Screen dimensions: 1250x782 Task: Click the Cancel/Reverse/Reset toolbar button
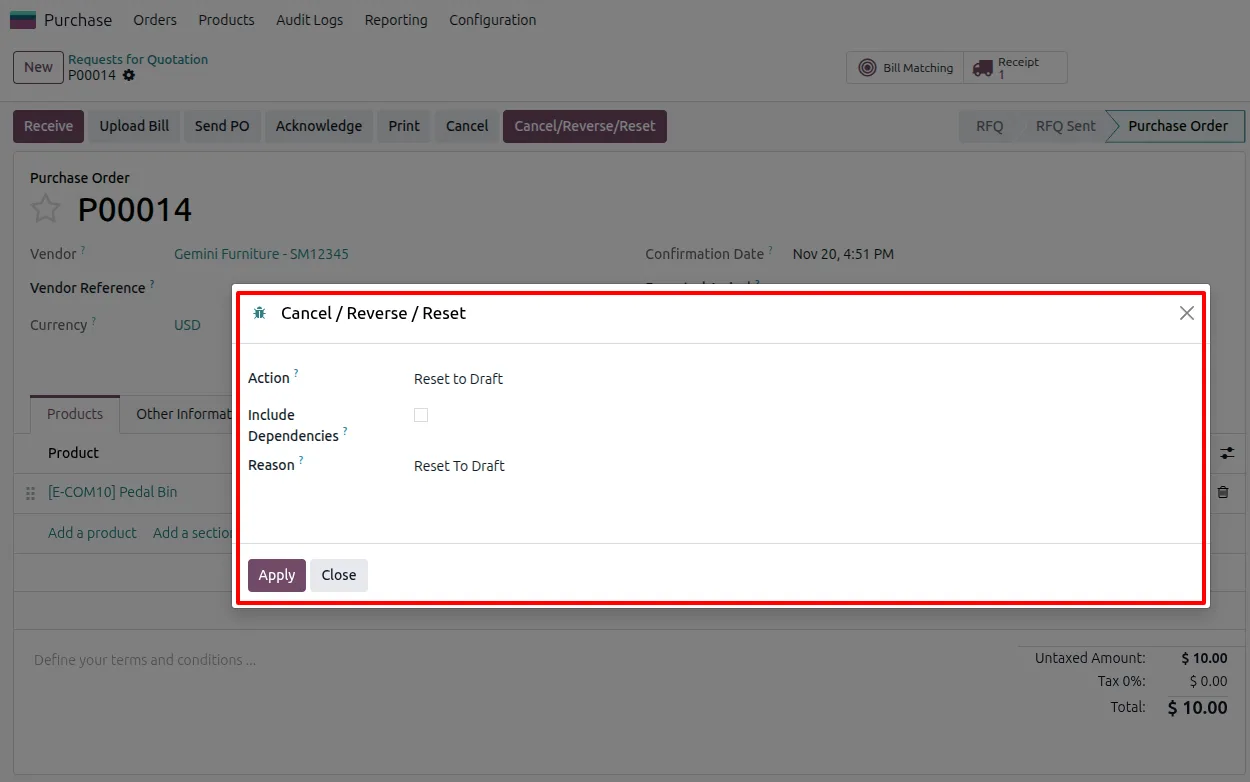(x=585, y=126)
